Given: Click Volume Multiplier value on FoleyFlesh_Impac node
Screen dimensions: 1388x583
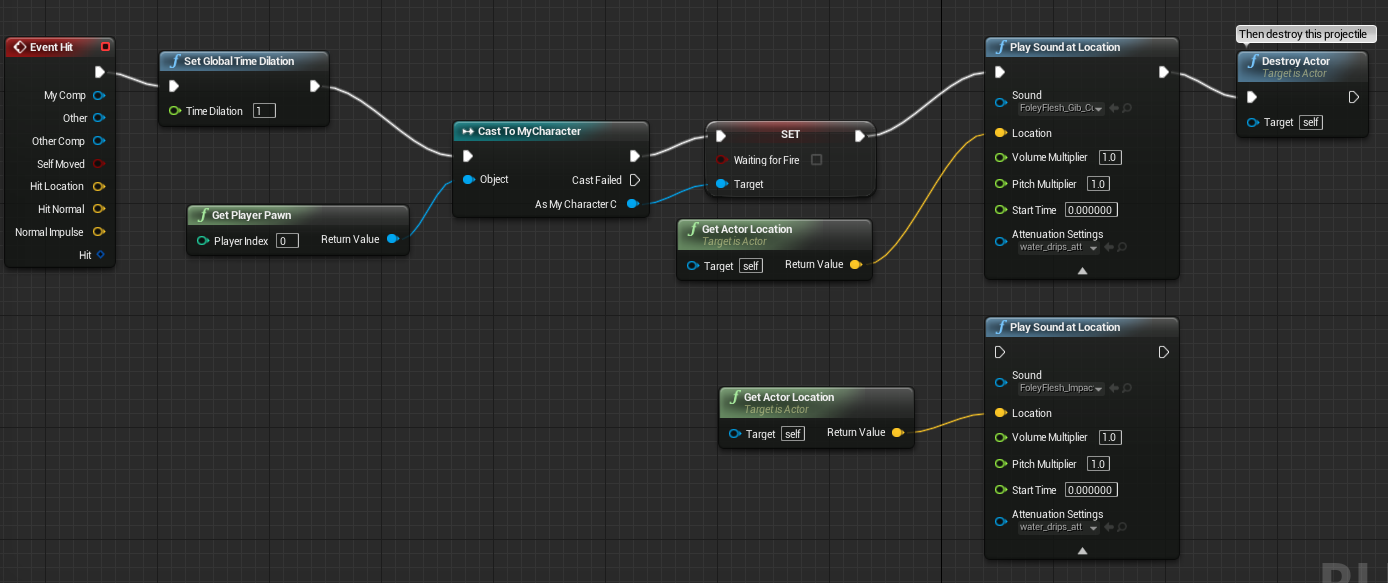Looking at the screenshot, I should [1109, 438].
